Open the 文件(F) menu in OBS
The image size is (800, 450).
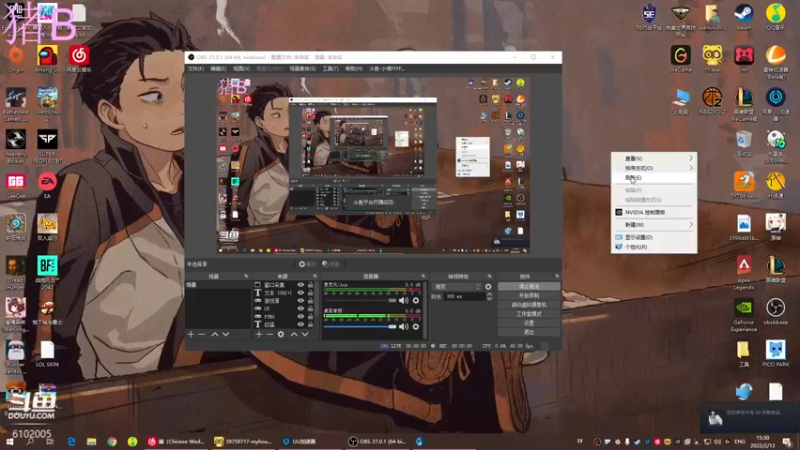(196, 68)
